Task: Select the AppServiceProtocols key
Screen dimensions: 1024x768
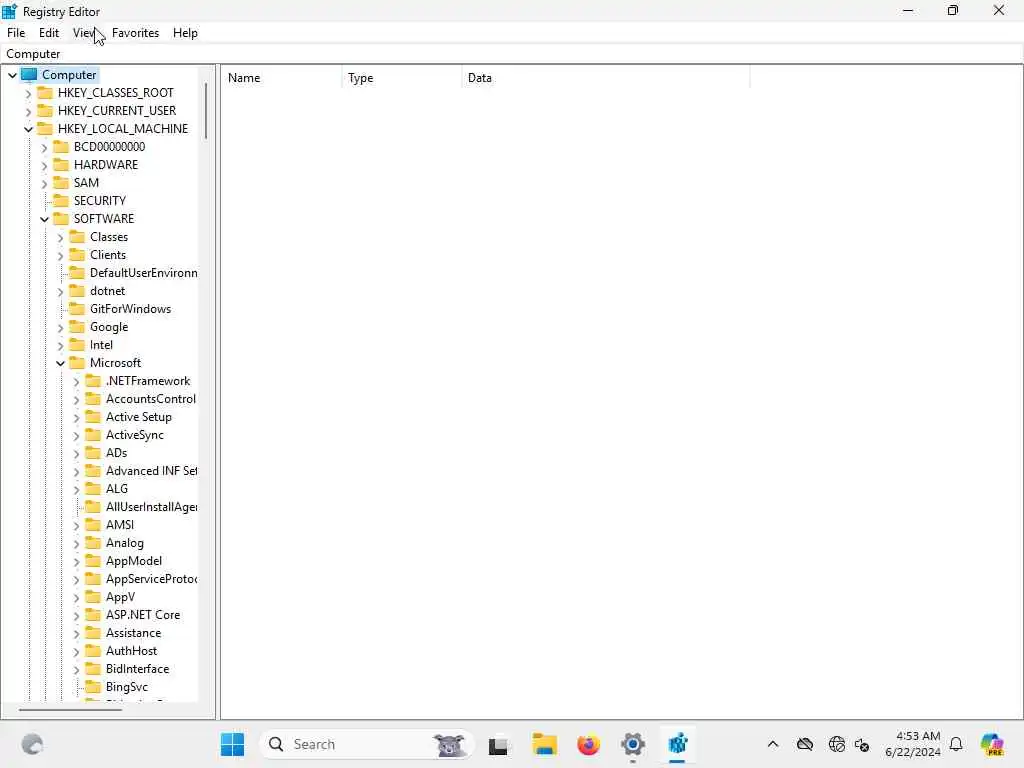Action: (152, 579)
